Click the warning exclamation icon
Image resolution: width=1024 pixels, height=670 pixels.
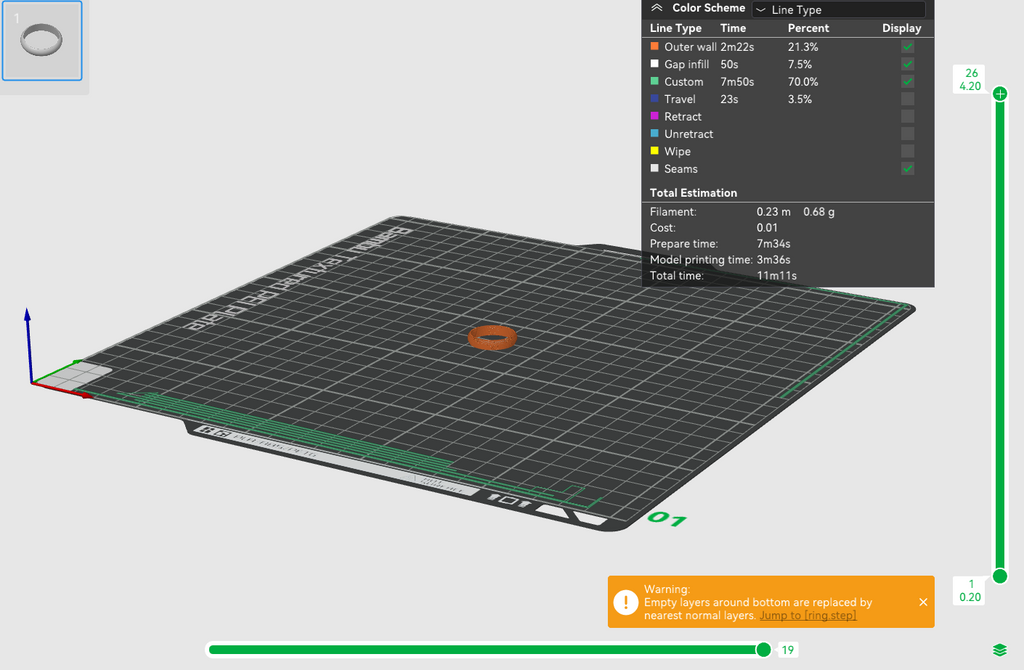[x=626, y=602]
